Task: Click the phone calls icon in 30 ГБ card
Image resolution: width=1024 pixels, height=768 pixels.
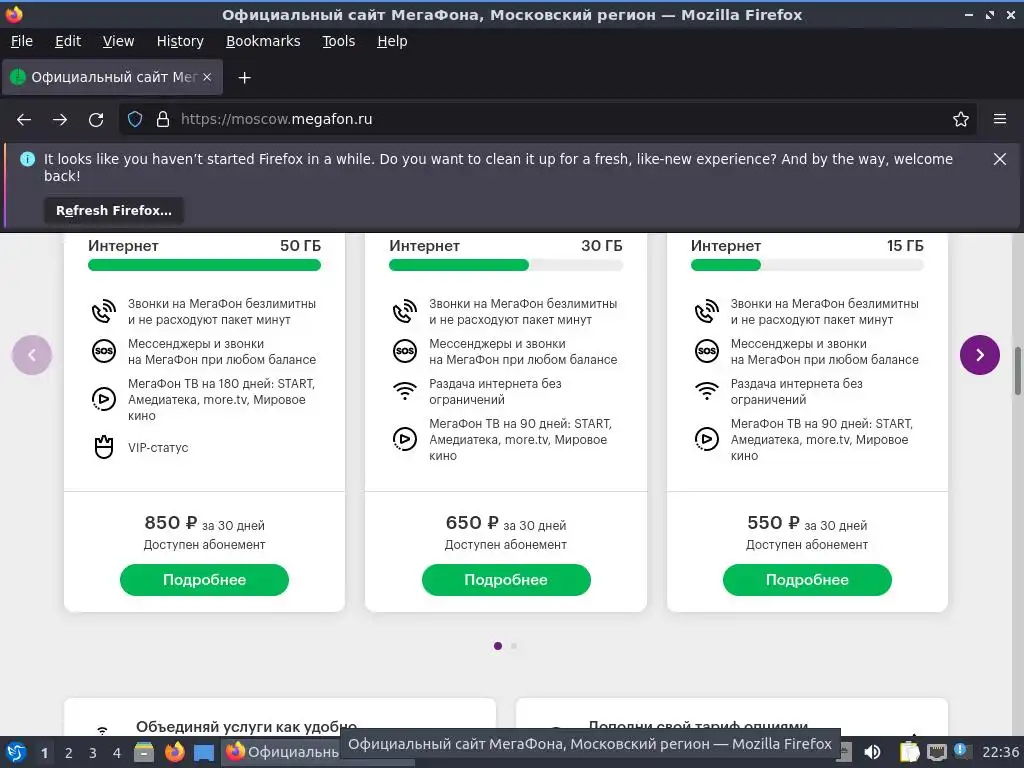Action: tap(405, 312)
